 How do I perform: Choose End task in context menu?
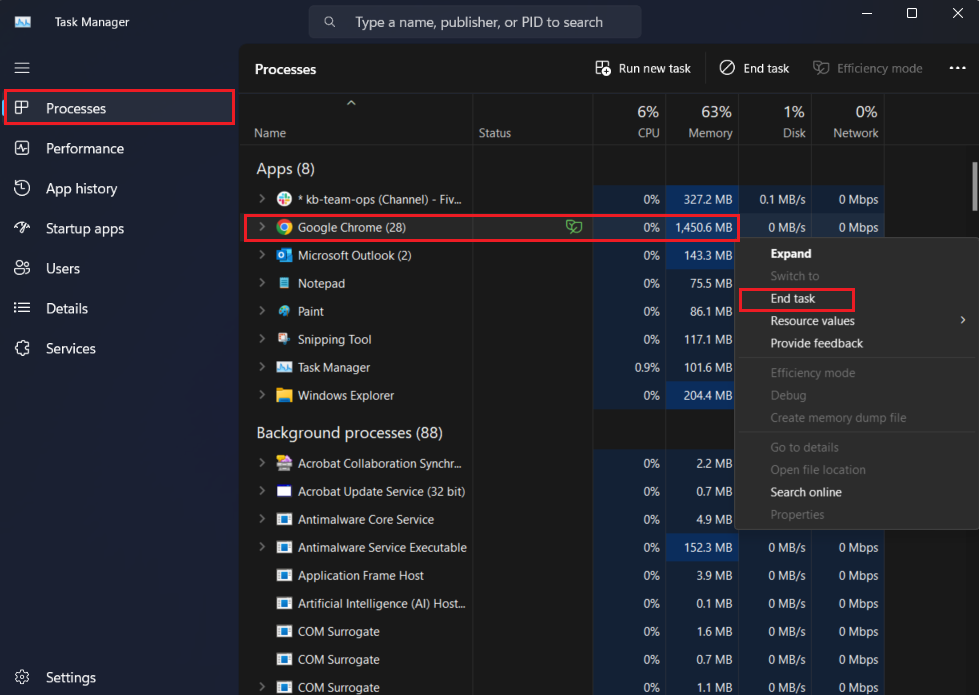793,298
